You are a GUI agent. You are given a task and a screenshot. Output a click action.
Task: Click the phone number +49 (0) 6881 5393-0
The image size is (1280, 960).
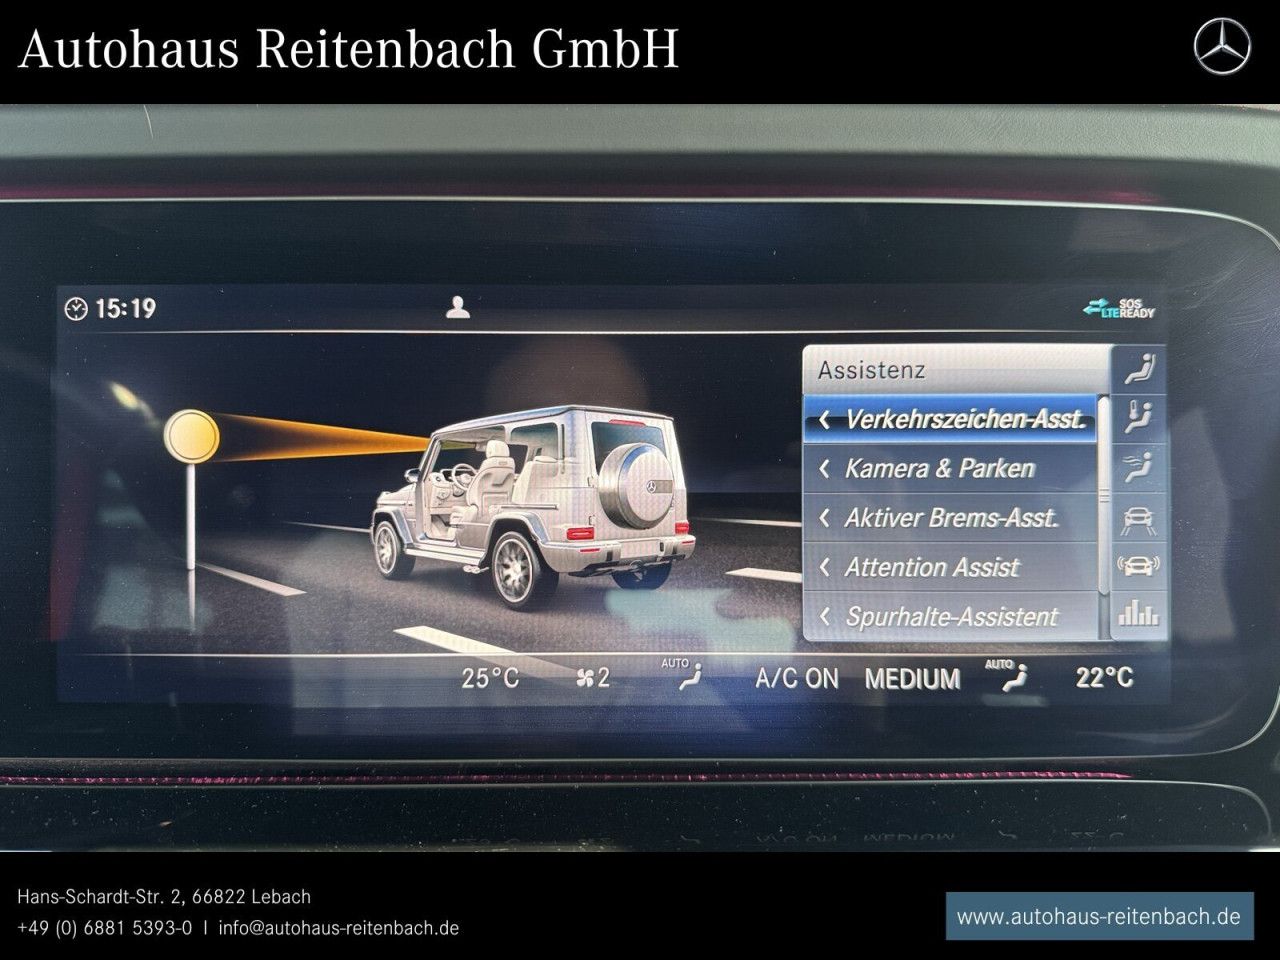click(105, 927)
